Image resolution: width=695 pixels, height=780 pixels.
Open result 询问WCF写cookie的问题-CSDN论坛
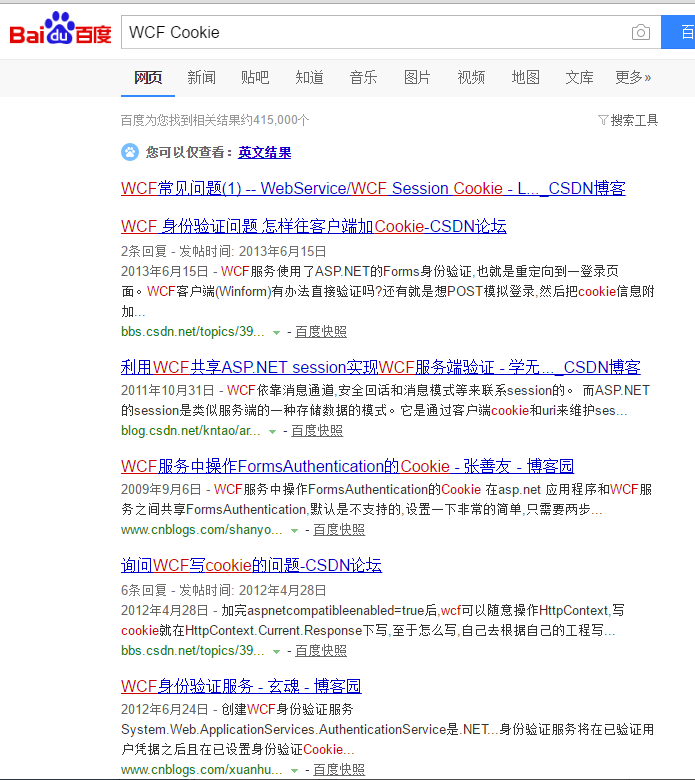(x=251, y=565)
